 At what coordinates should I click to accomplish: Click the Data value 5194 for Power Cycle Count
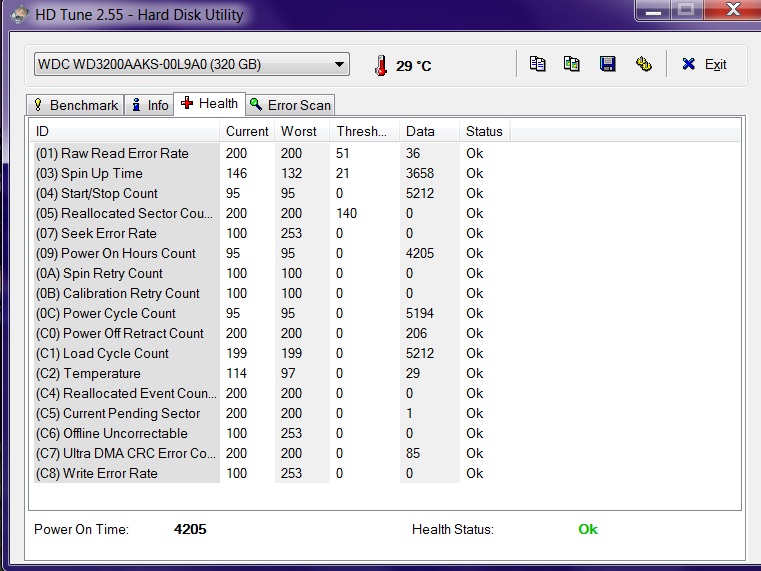420,313
